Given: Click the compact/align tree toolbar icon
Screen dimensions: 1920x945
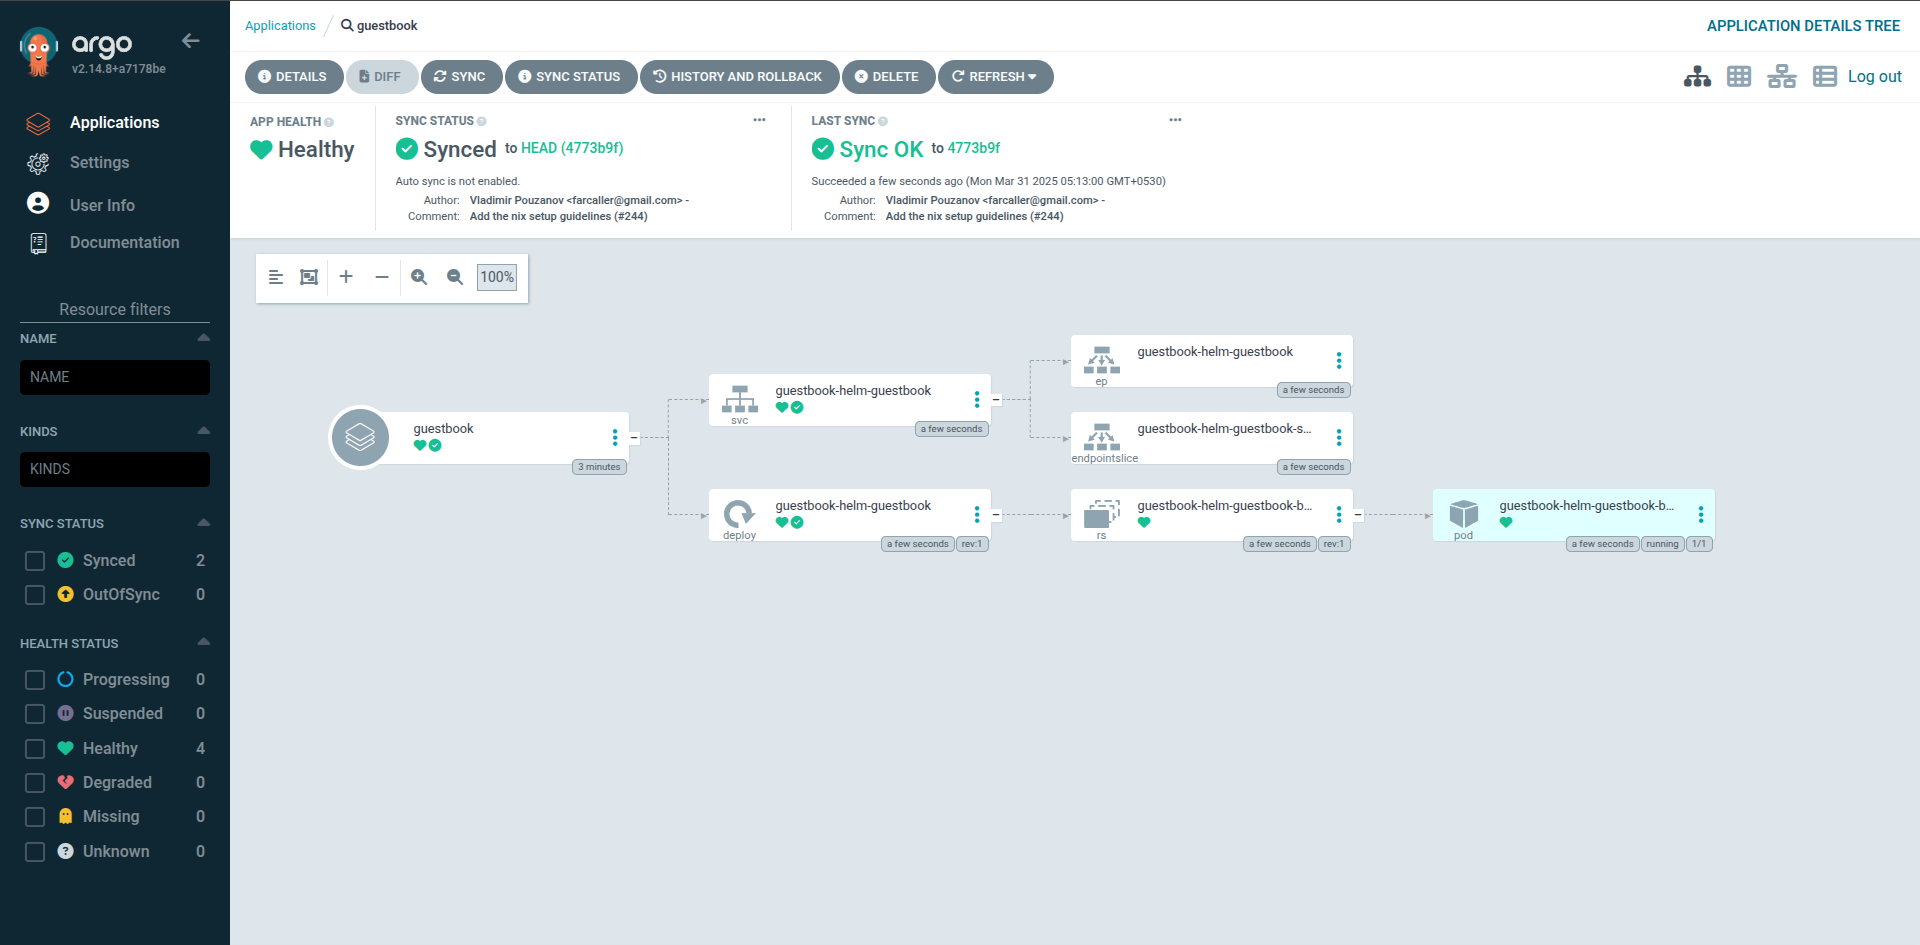Looking at the screenshot, I should pos(276,277).
